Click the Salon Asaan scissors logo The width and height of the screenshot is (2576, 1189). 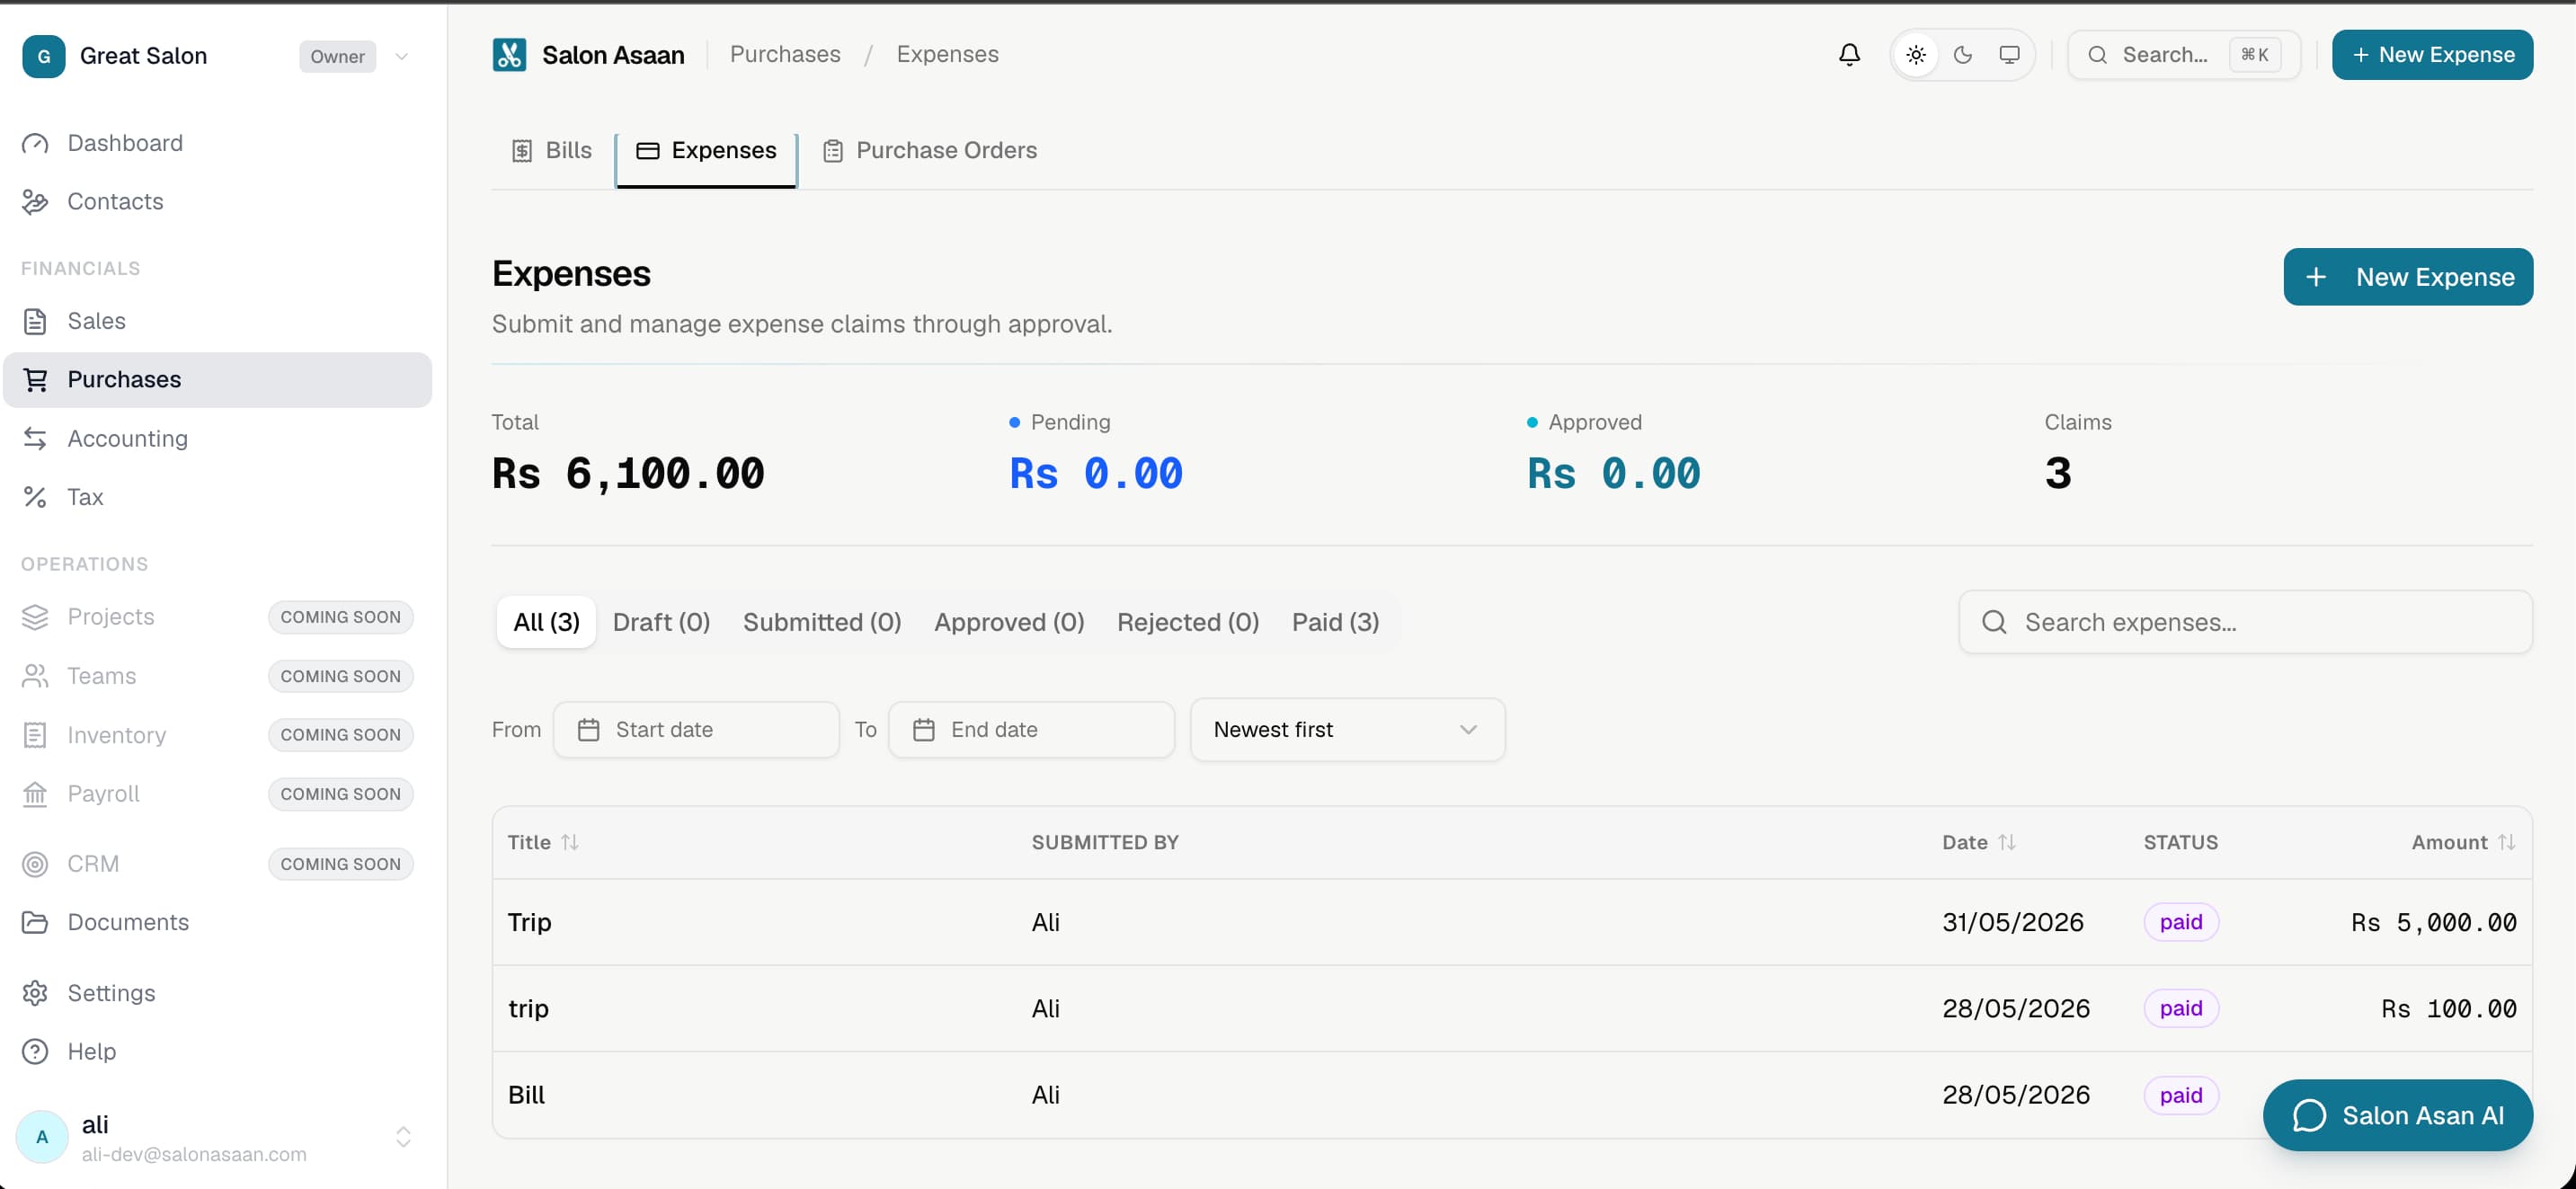[x=509, y=55]
